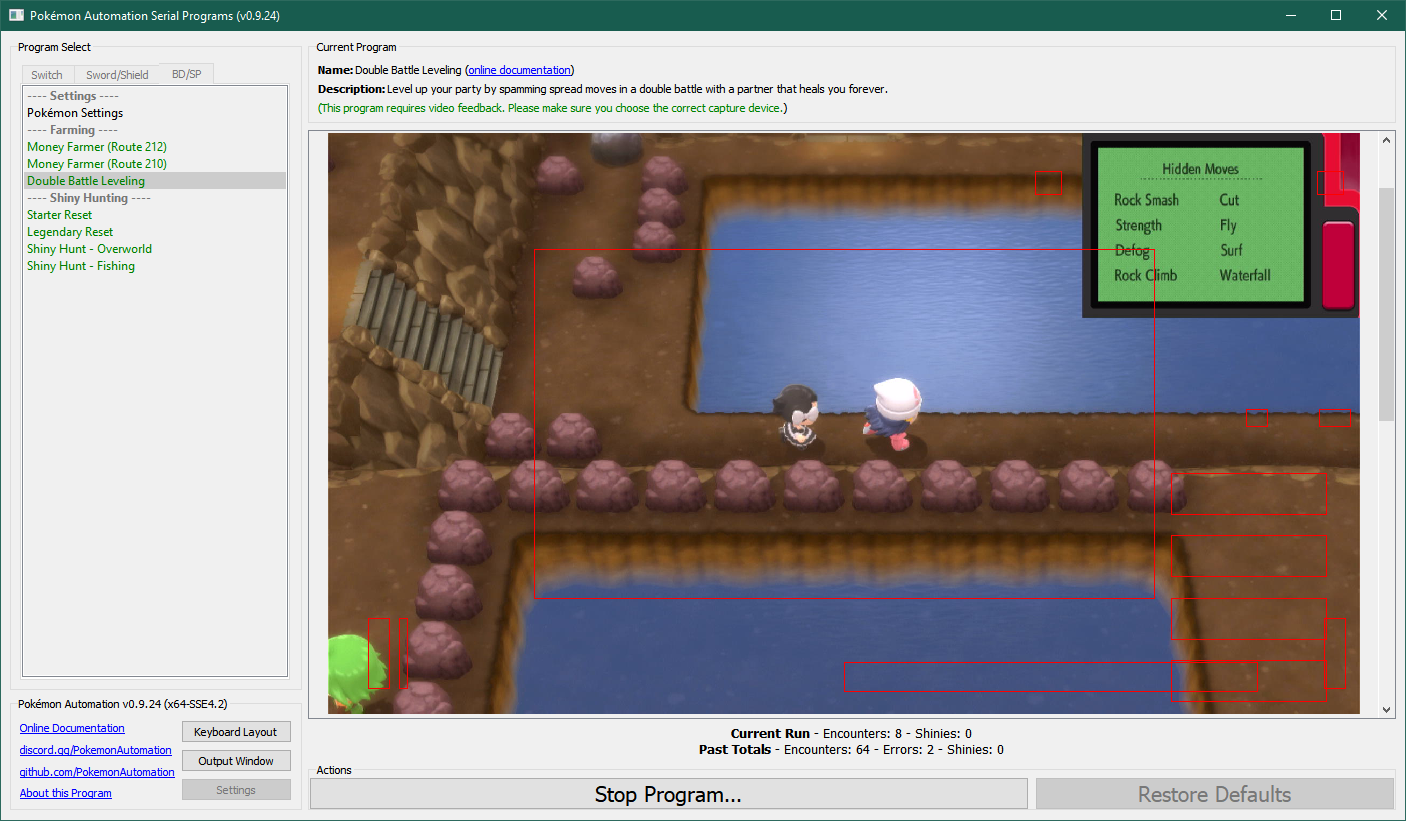The height and width of the screenshot is (821, 1406).
Task: Select Shiny Hunt - Fishing program
Action: tap(81, 266)
